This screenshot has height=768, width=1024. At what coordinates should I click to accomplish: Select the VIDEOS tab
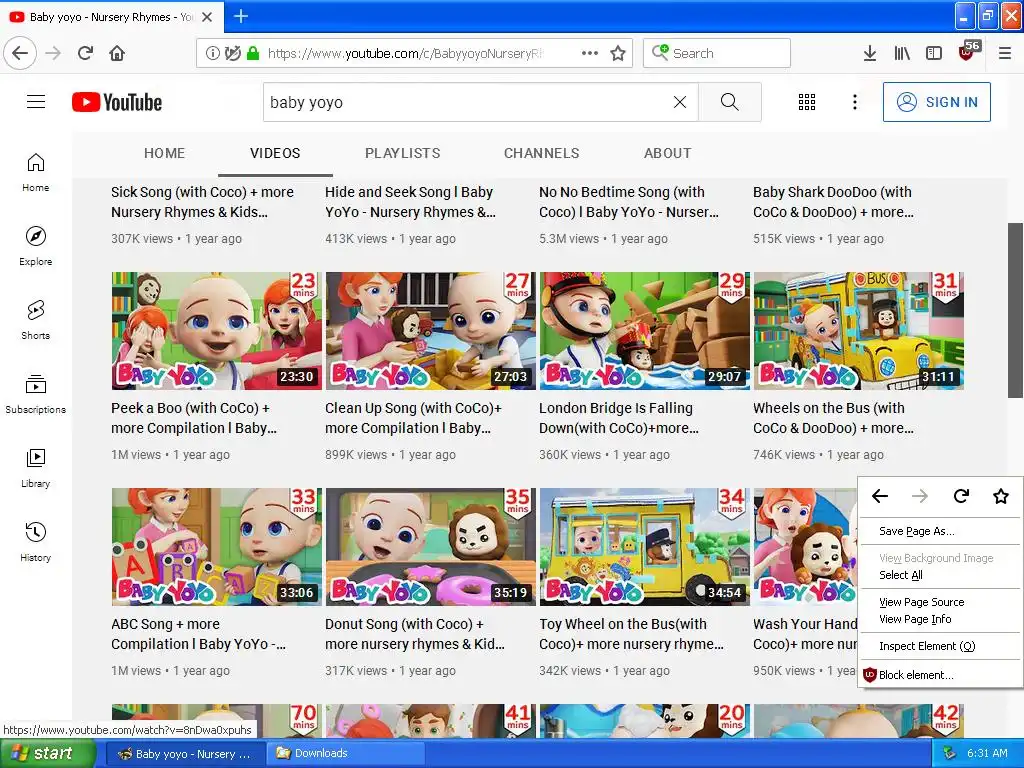pos(275,153)
